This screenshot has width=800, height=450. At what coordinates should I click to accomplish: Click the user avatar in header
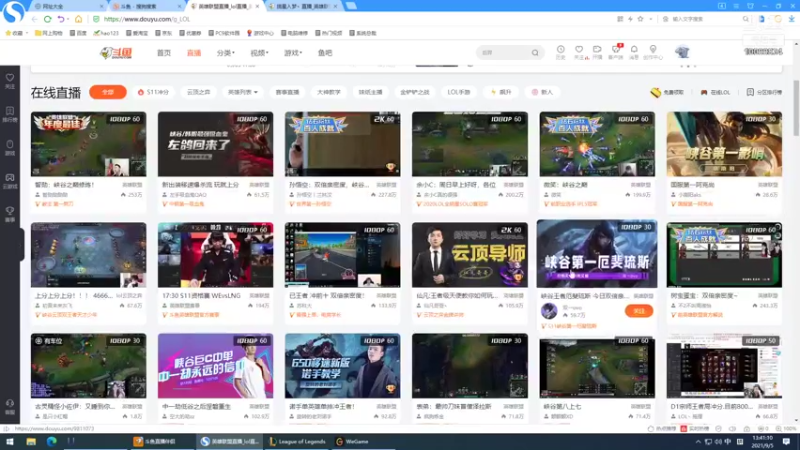pyautogui.click(x=682, y=52)
